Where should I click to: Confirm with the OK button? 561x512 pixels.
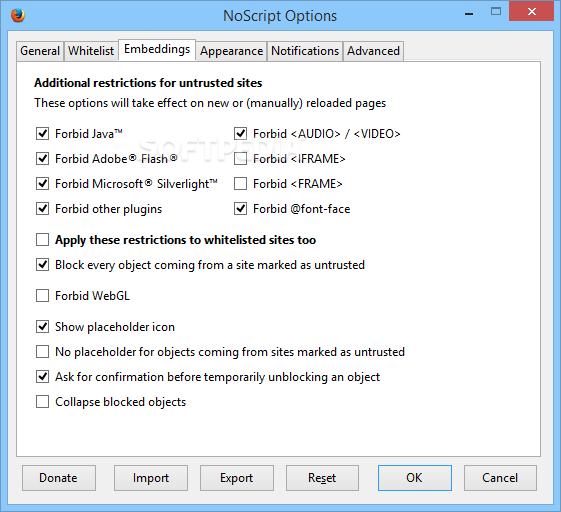(415, 478)
